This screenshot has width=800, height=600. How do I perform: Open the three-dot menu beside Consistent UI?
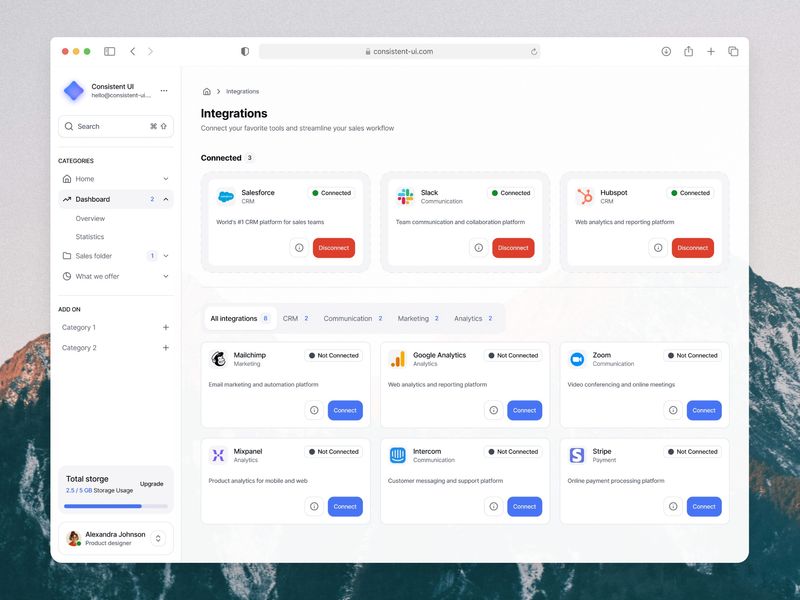[163, 90]
